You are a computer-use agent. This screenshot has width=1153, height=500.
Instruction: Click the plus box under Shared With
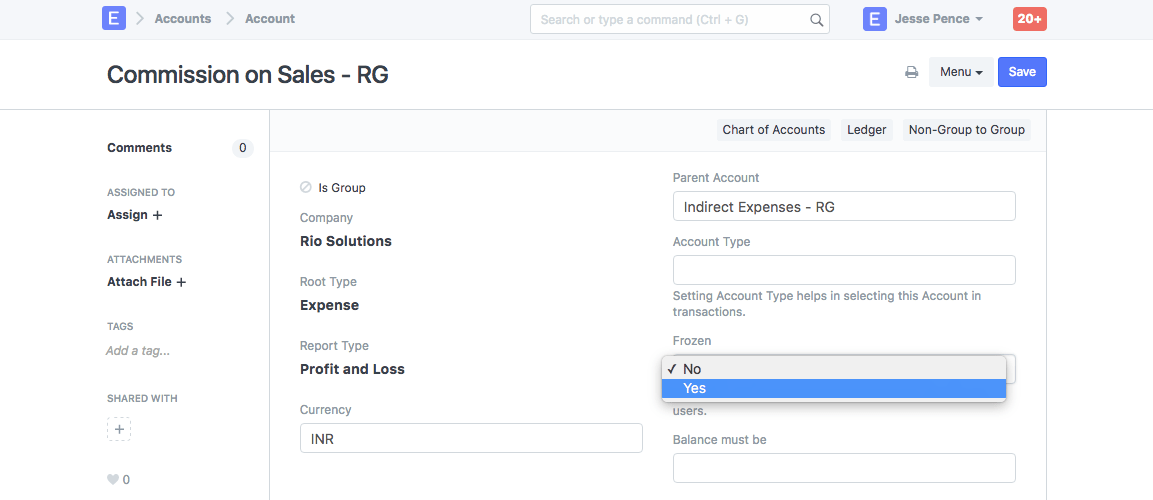[119, 429]
